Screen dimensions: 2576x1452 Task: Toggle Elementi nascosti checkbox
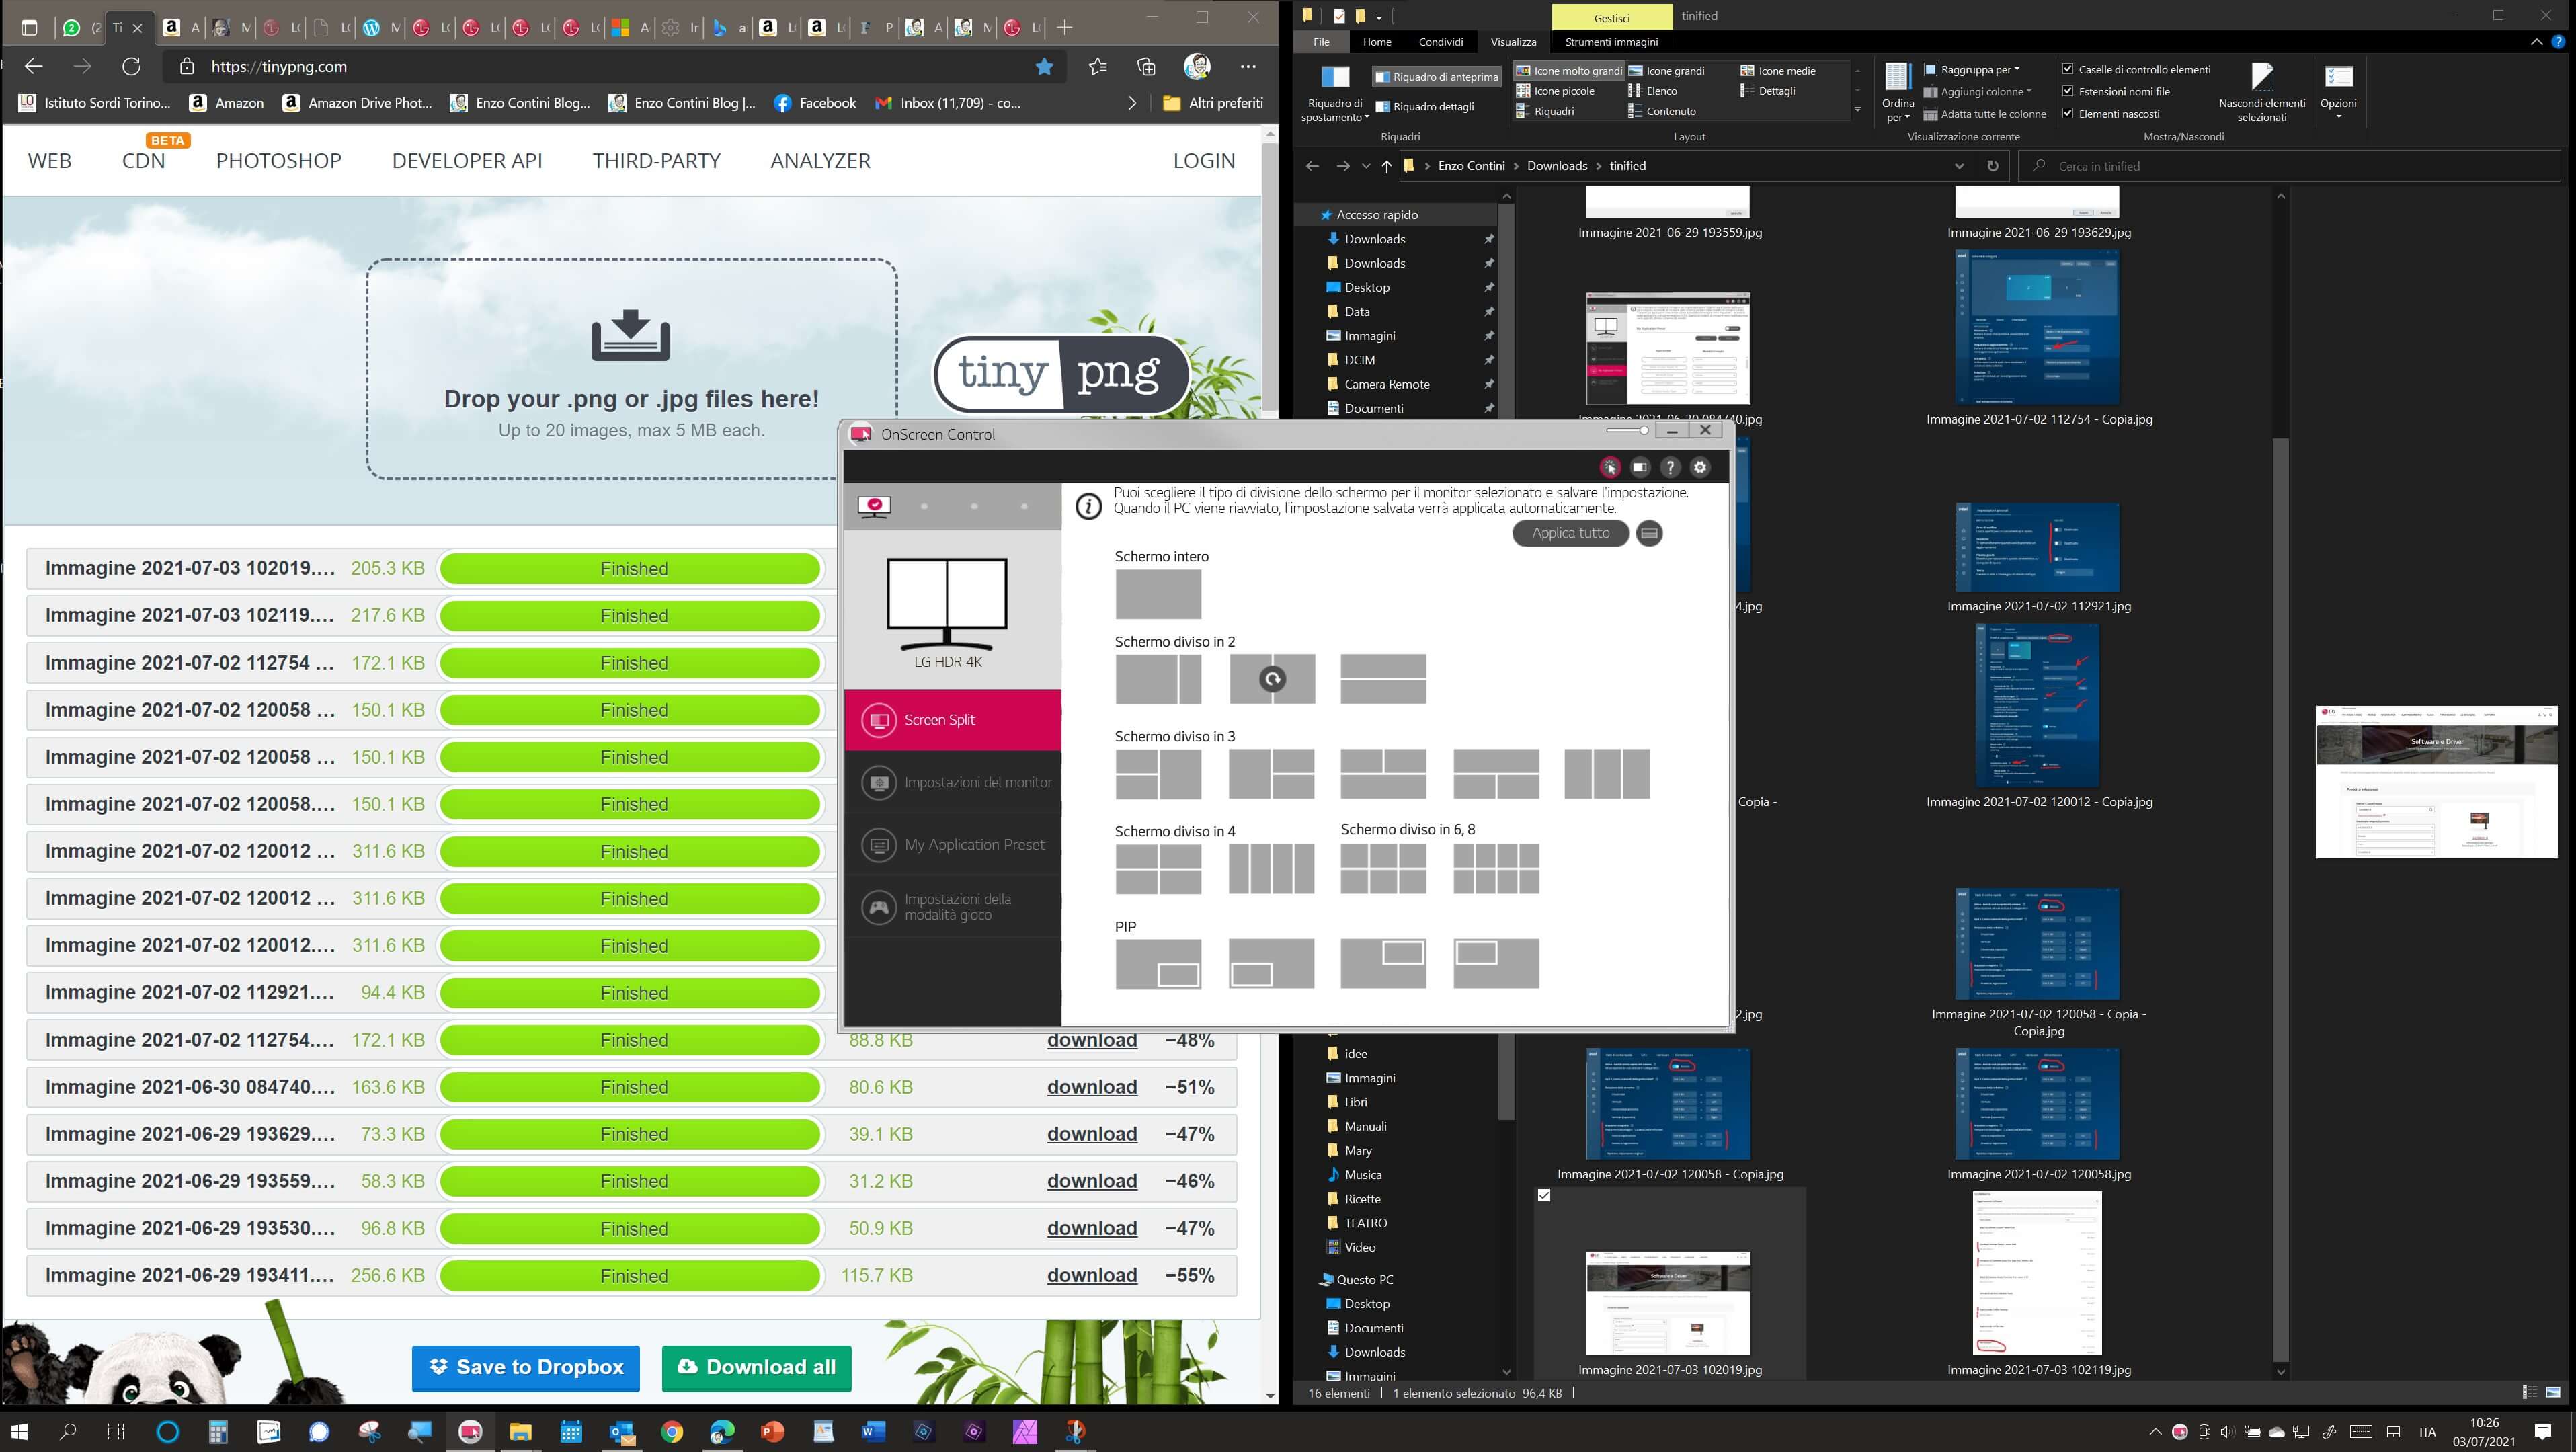click(2068, 113)
